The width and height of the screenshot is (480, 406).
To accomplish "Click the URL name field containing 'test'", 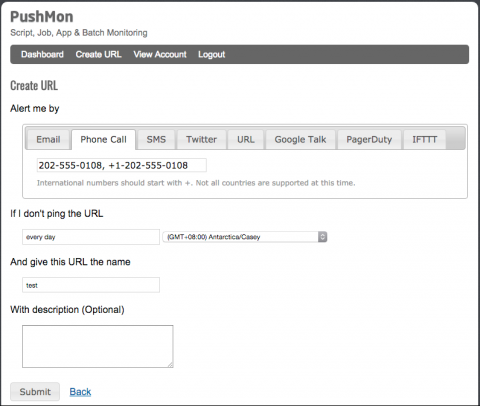I will [x=91, y=285].
